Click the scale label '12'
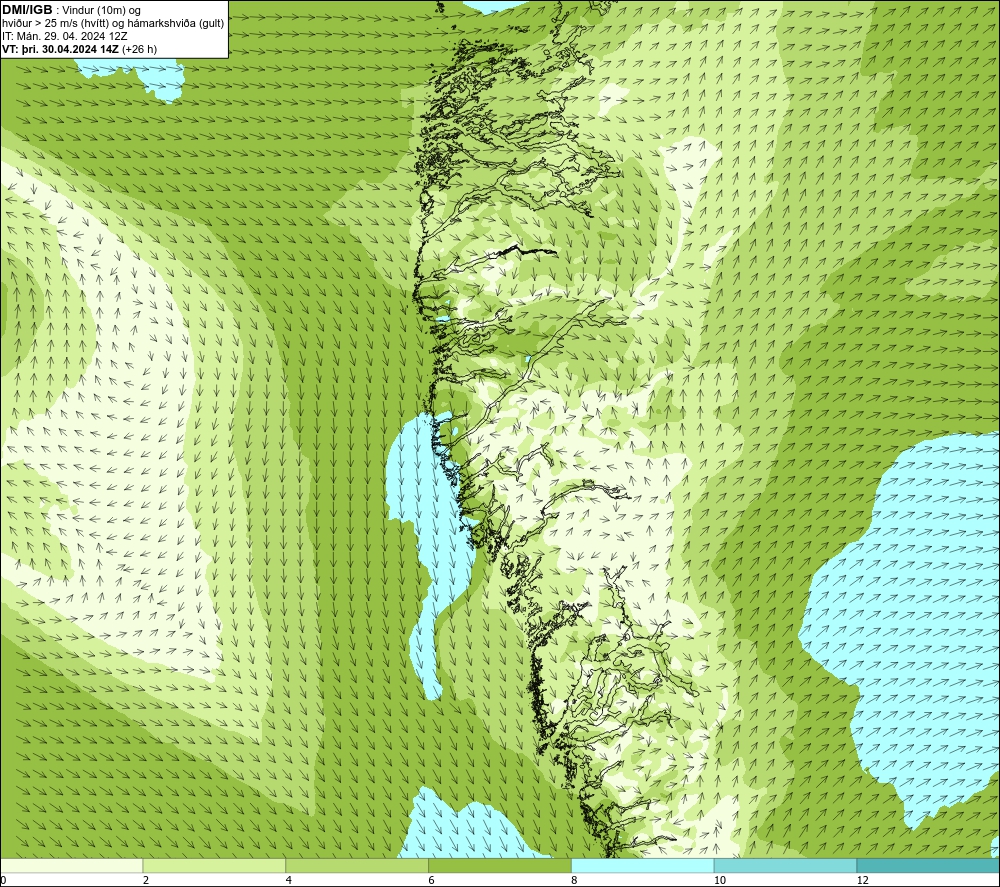This screenshot has width=1000, height=887. [863, 880]
